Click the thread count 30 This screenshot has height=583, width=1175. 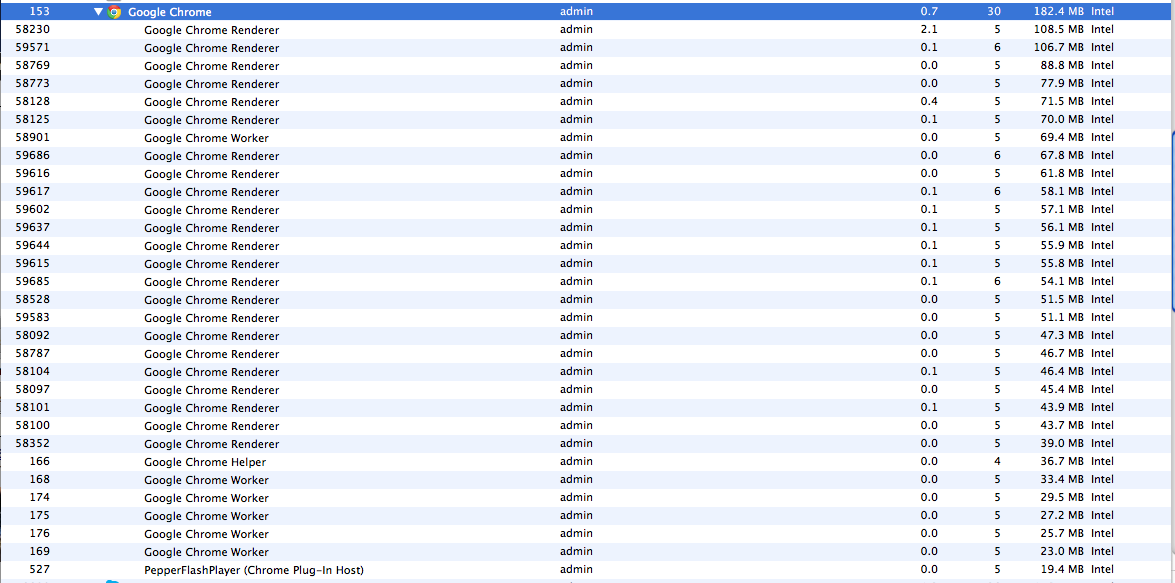pos(994,11)
